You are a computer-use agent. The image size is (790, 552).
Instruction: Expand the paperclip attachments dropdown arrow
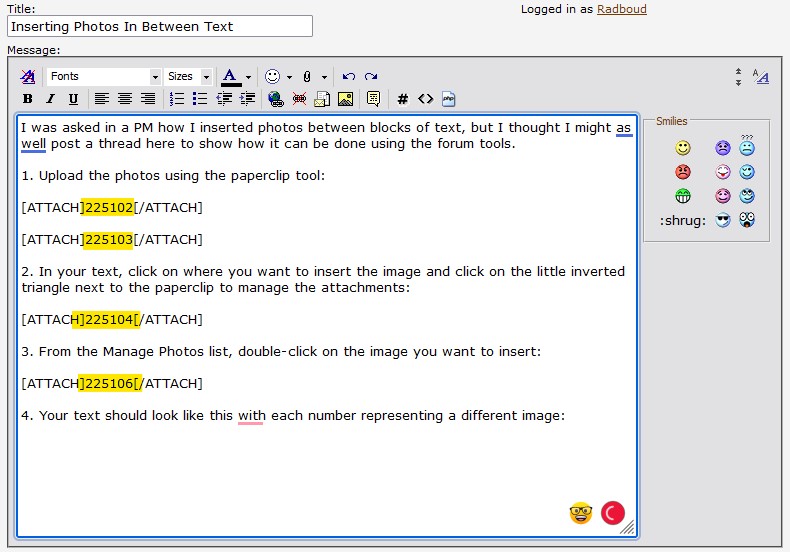(324, 77)
